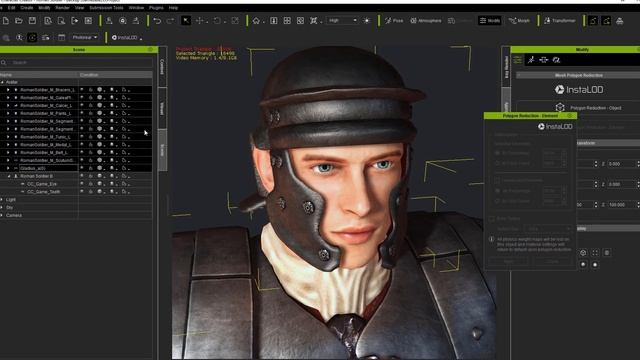Select the CC_Game_Eye tree item

pyautogui.click(x=42, y=184)
